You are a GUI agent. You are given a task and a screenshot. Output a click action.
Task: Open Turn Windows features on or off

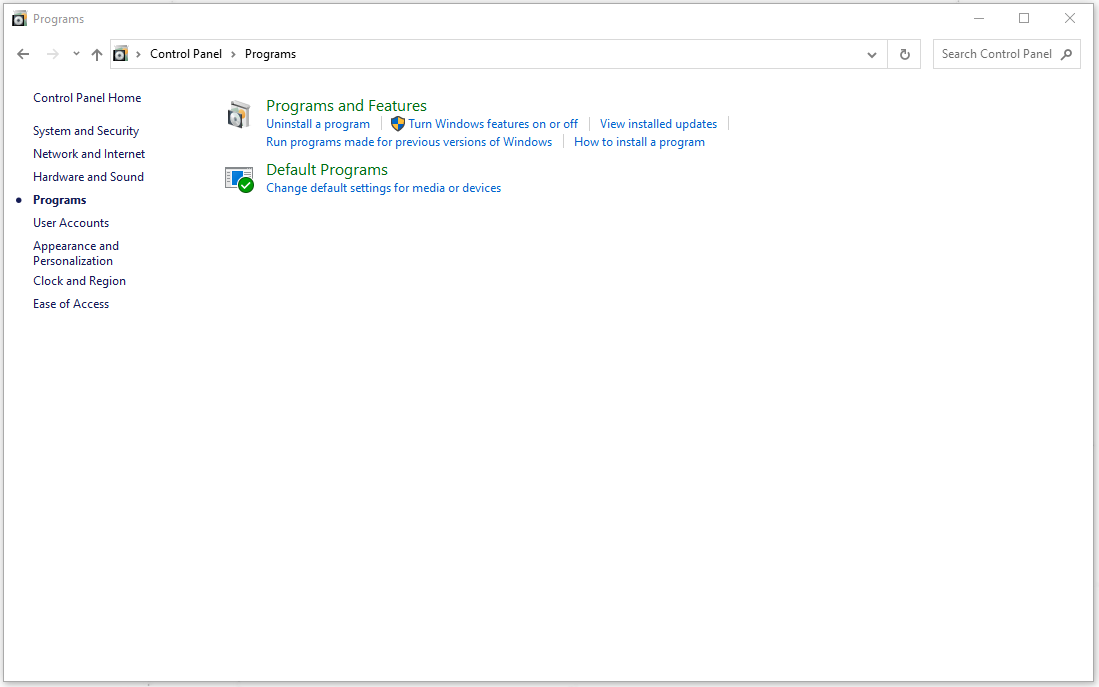pos(493,123)
